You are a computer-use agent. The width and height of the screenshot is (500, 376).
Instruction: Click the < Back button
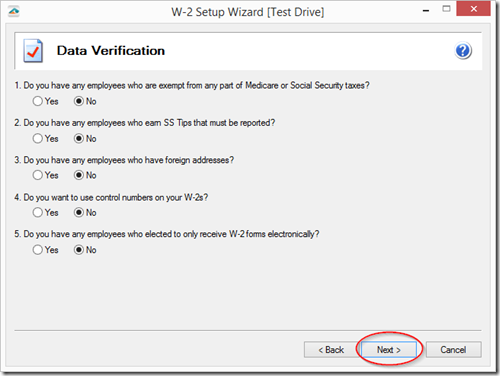point(331,350)
